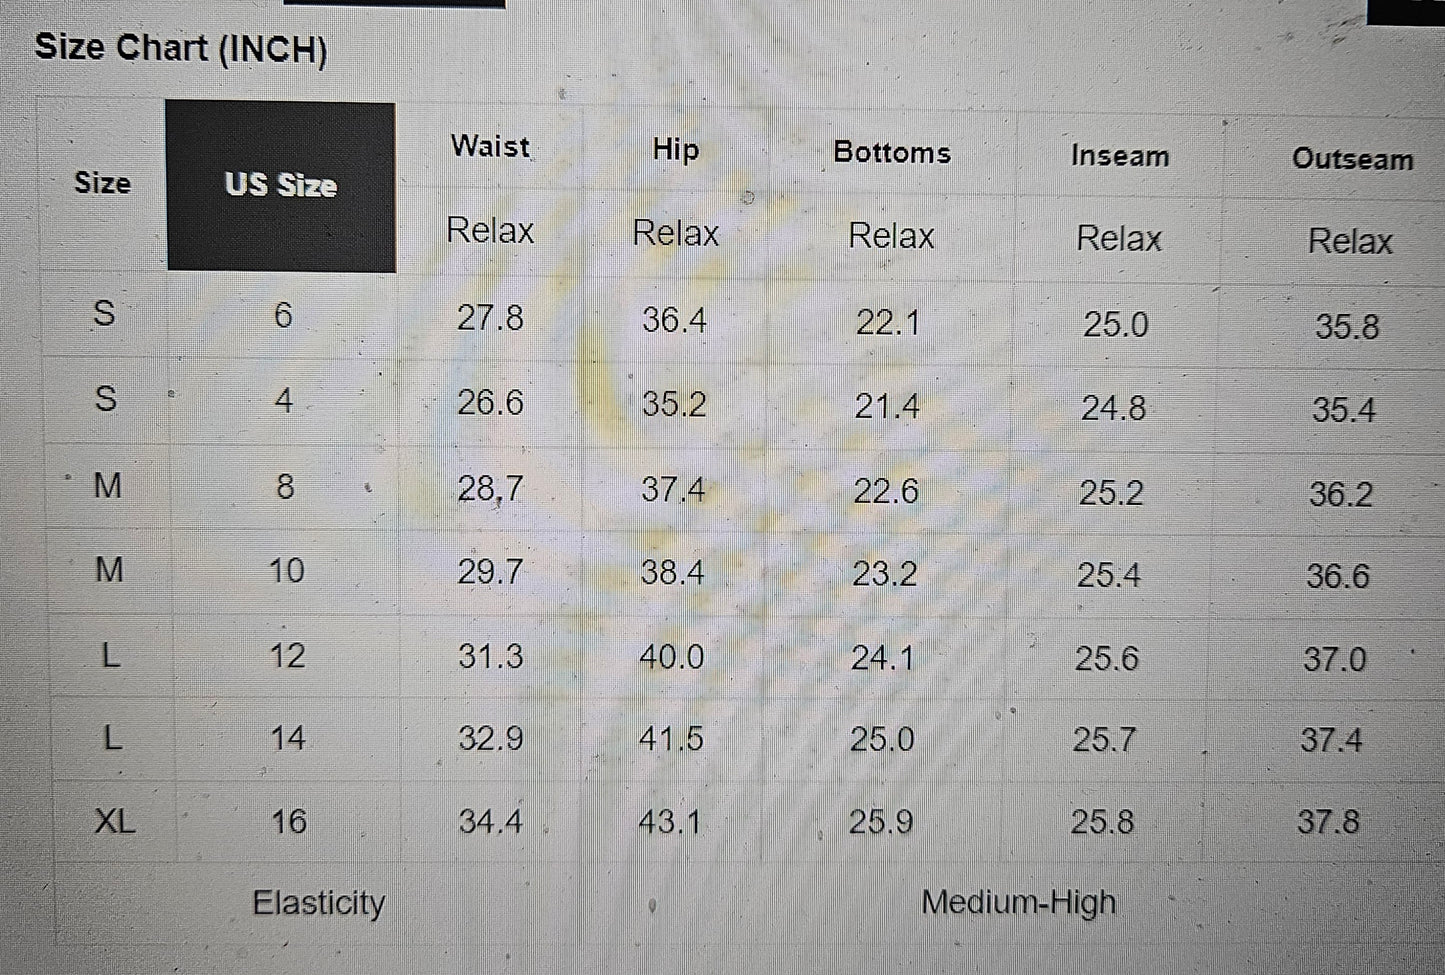Click the bottoms value 23.2
This screenshot has height=975, width=1445.
click(884, 574)
